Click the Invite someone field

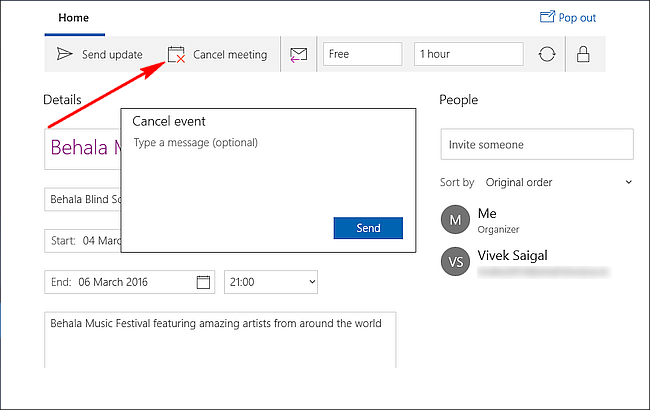pos(537,144)
